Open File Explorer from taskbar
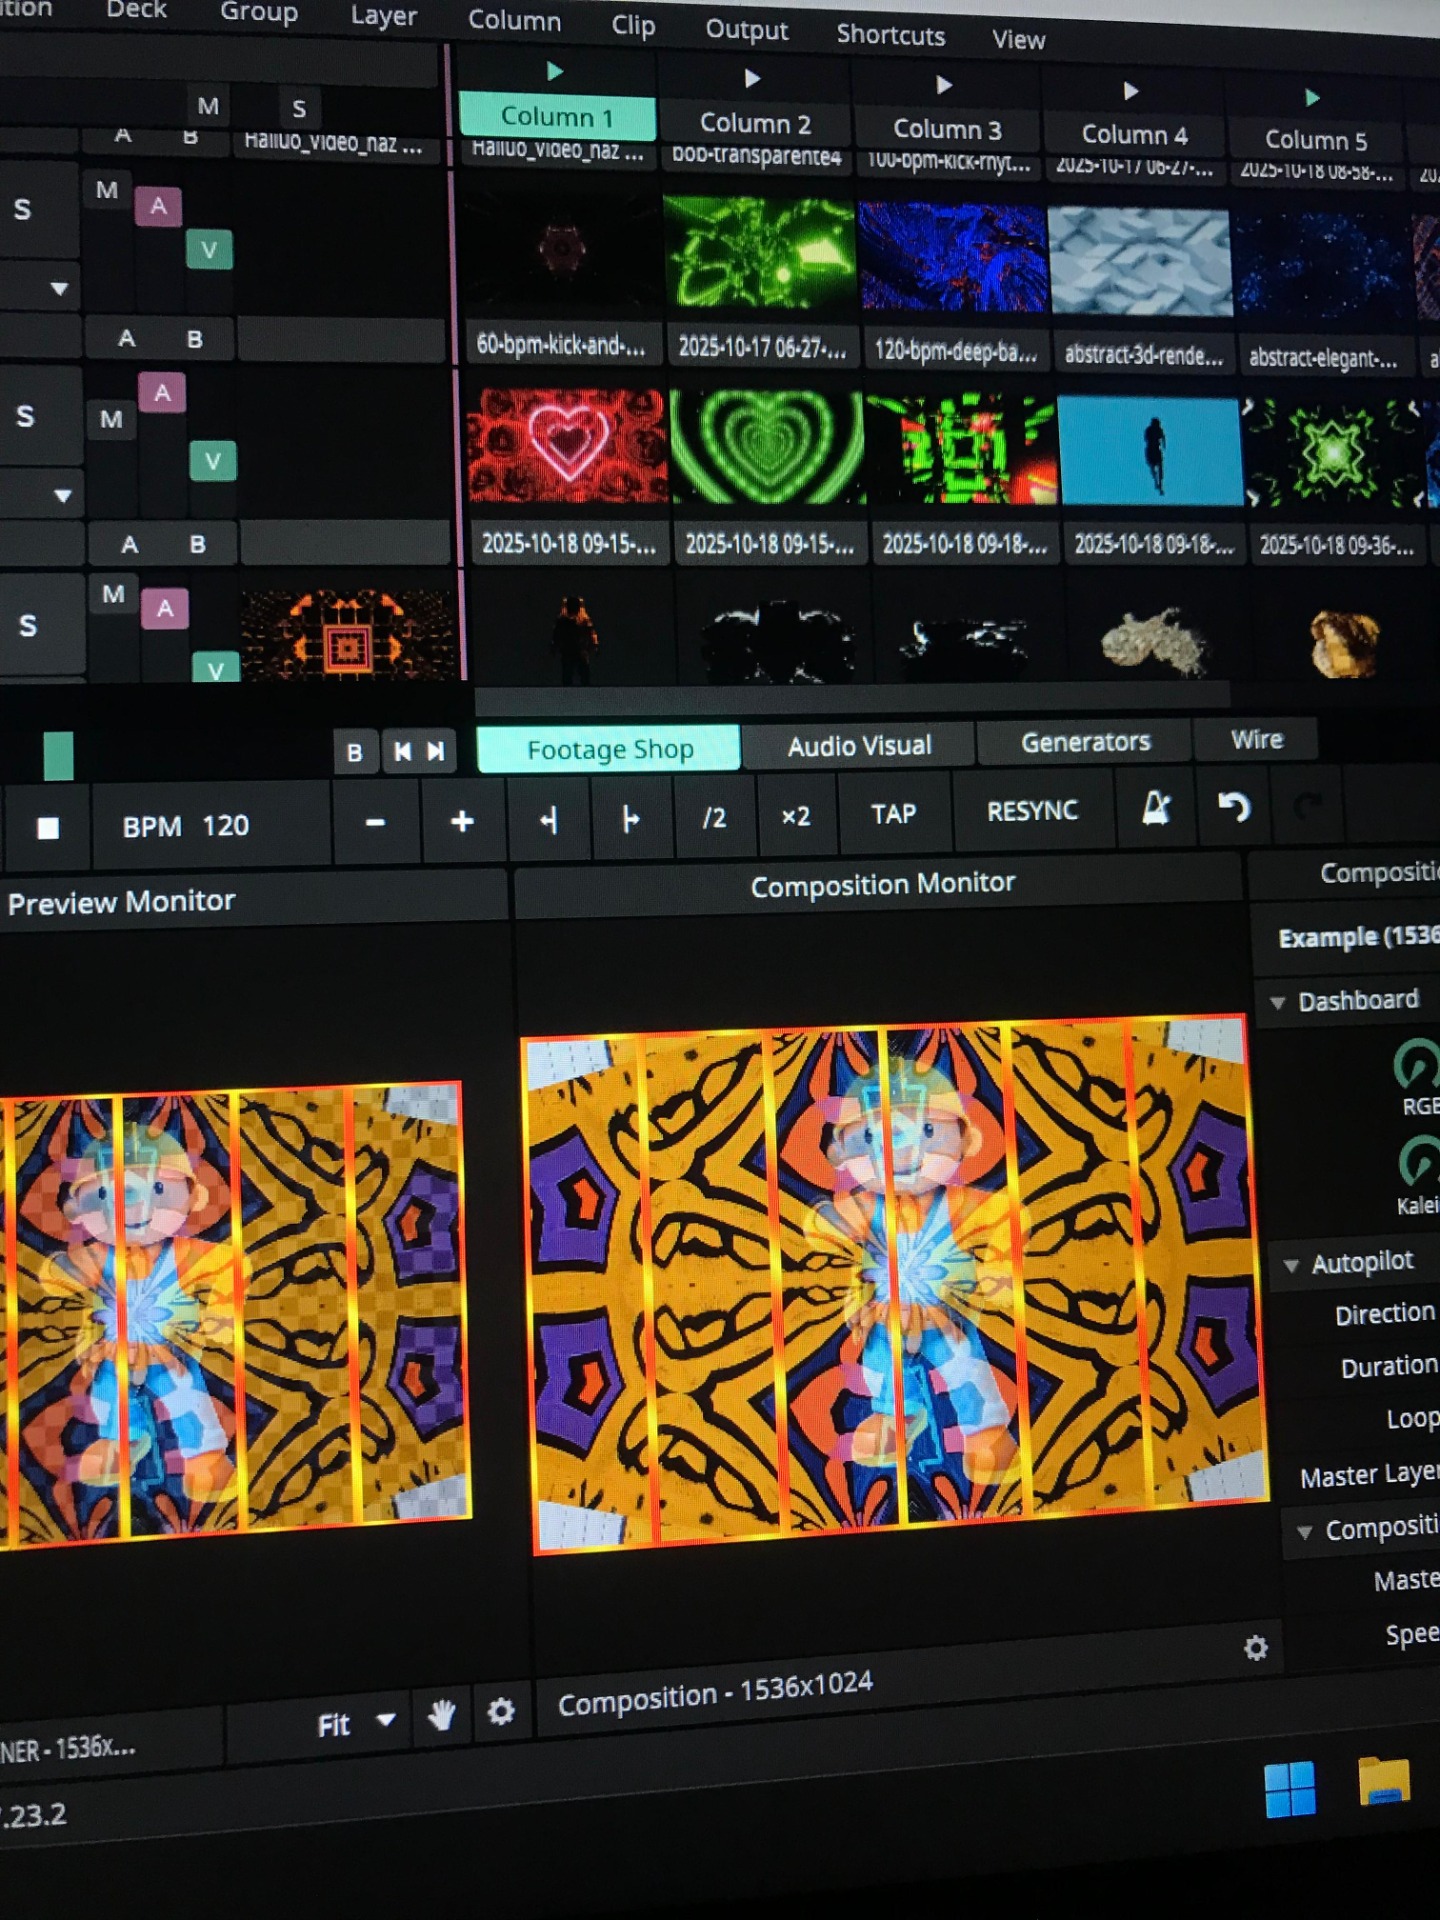Screen dimensions: 1440x1920 click(1383, 1782)
